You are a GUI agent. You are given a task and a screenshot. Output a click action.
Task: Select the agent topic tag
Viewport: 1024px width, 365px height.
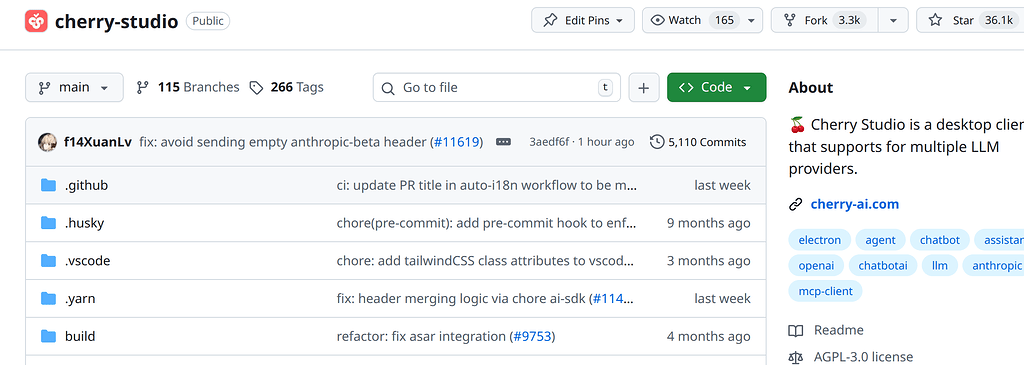click(880, 240)
